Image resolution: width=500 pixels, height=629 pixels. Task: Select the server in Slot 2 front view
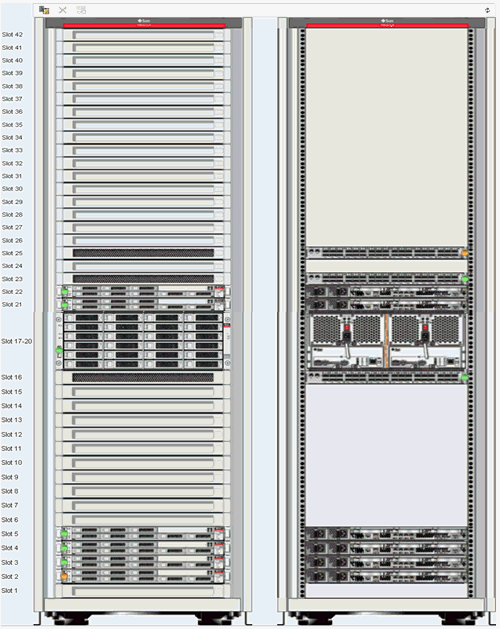(x=143, y=576)
